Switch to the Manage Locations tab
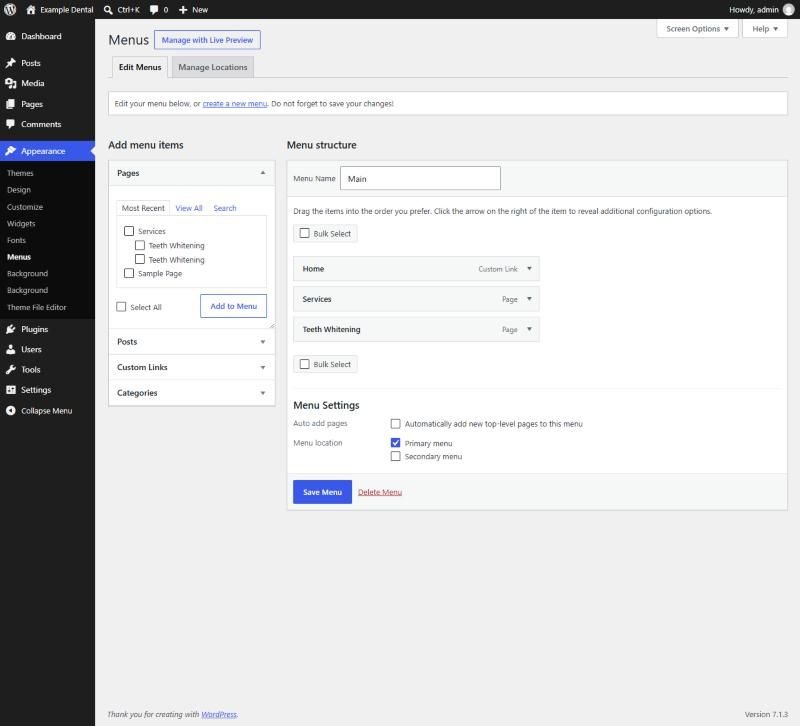The height and width of the screenshot is (726, 800). pyautogui.click(x=213, y=67)
